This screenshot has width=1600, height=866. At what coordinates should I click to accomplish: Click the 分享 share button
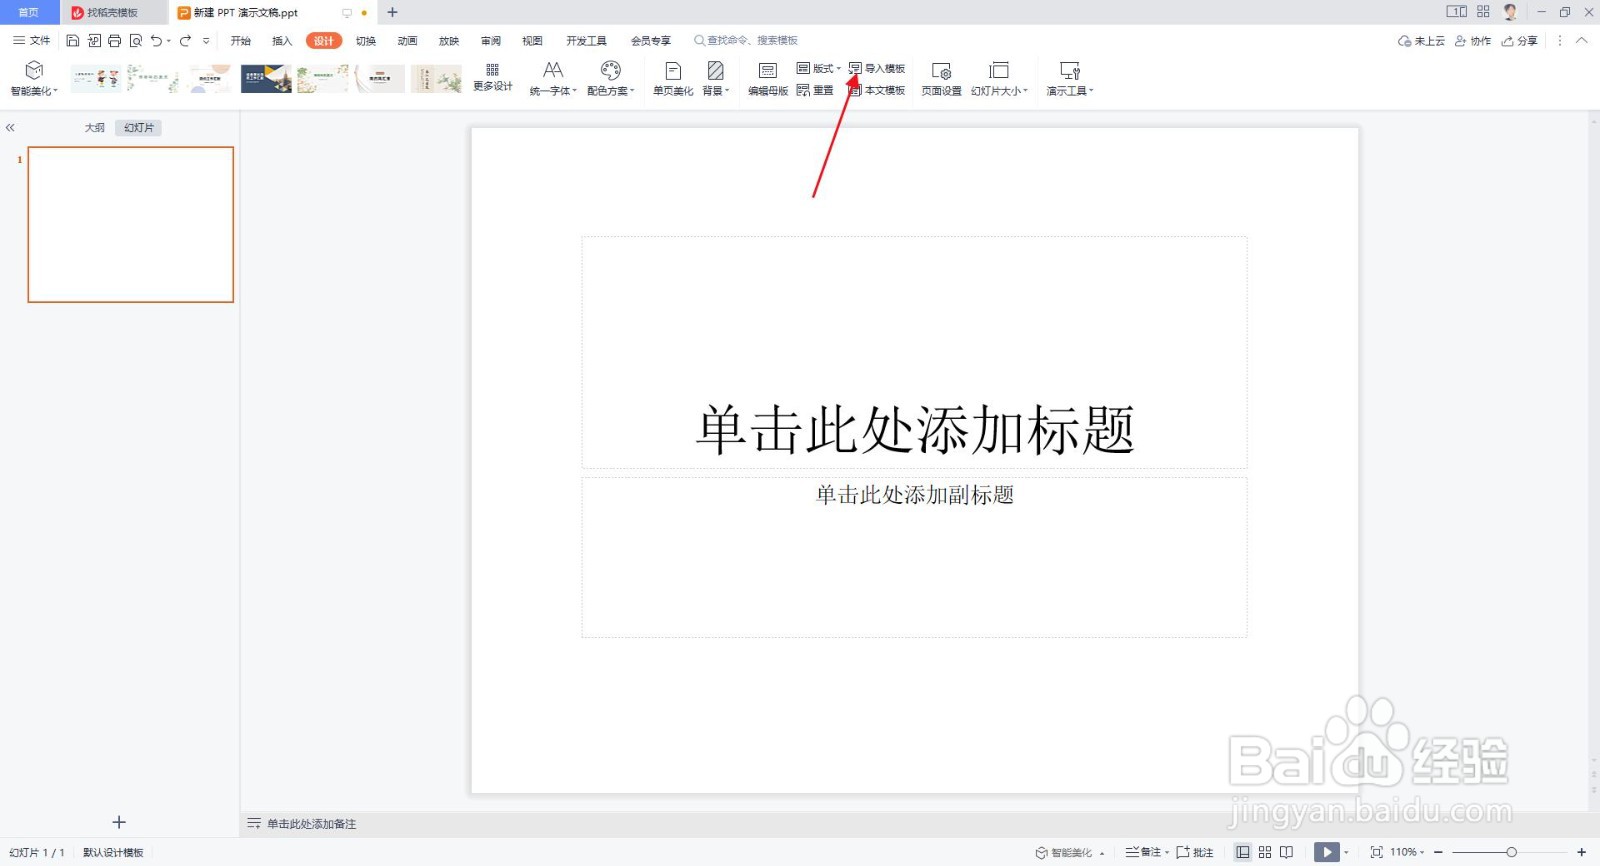point(1520,41)
